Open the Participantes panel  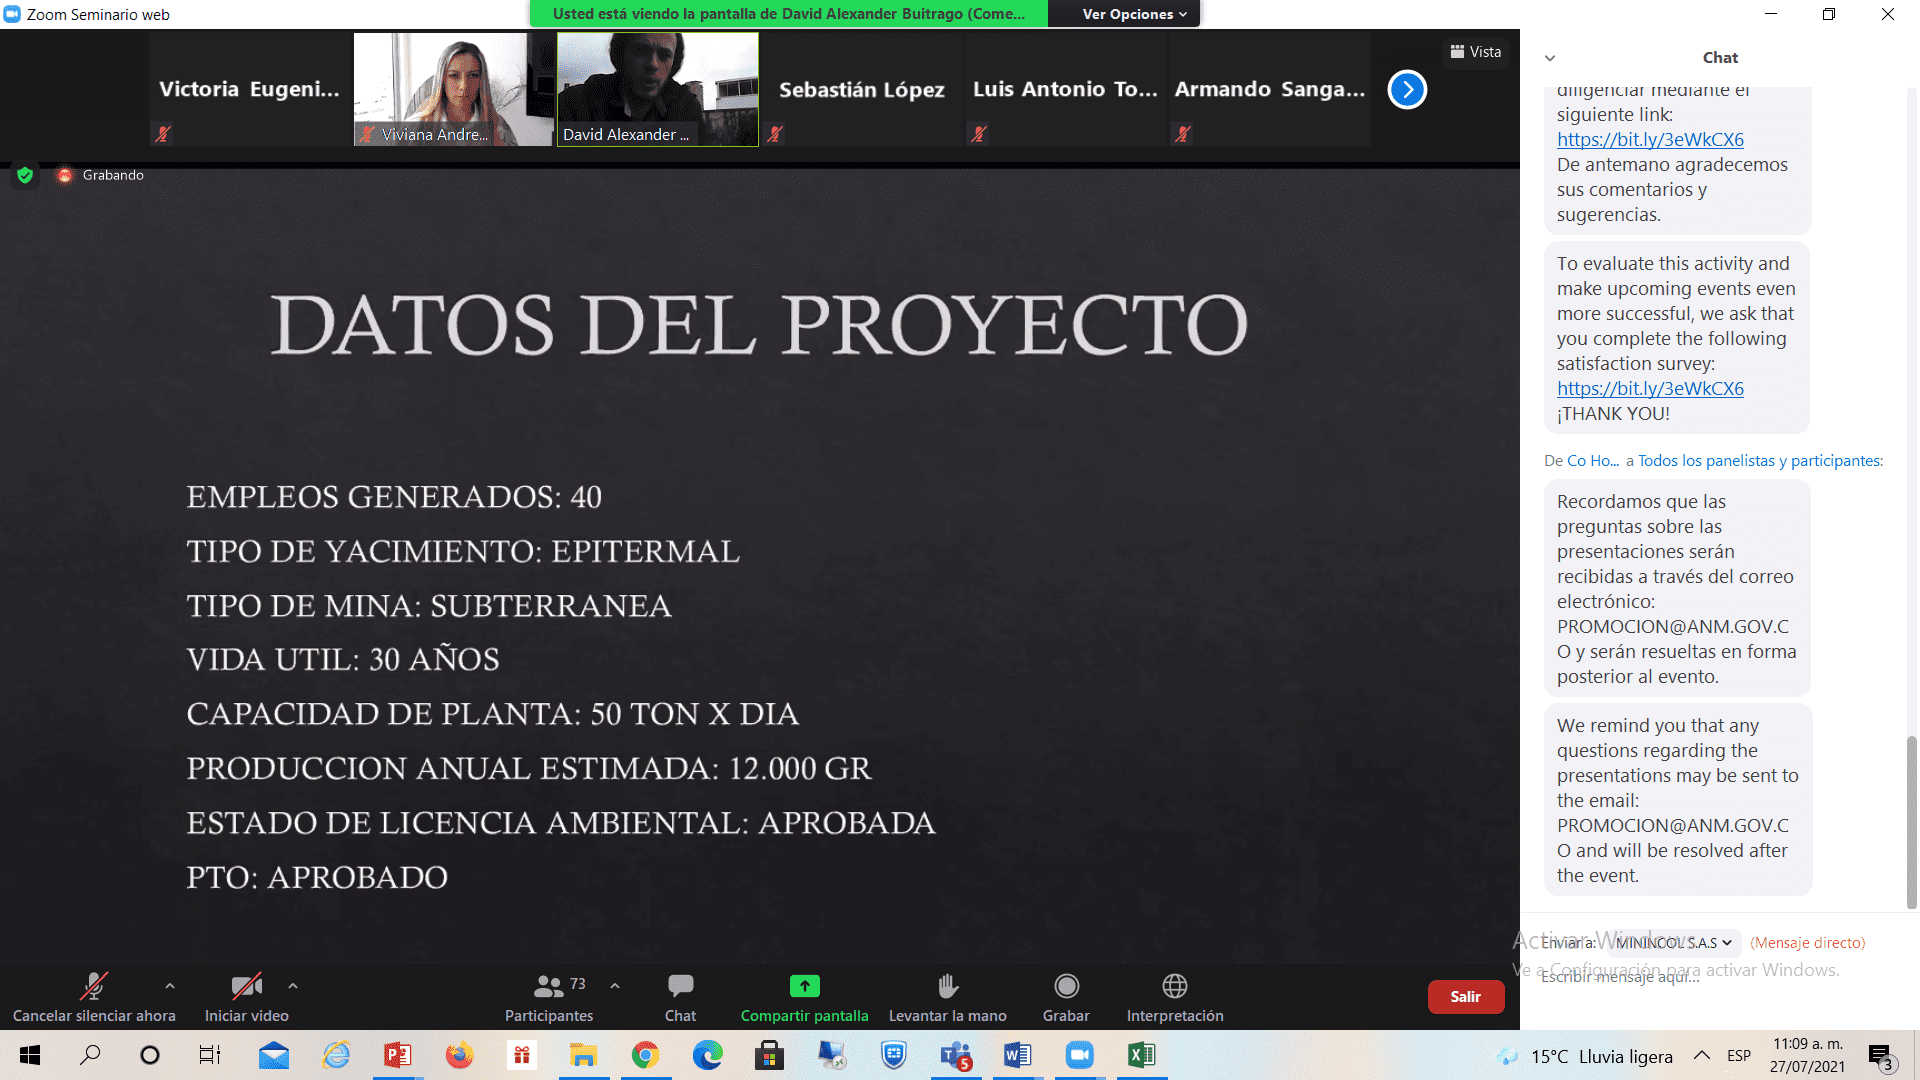(x=549, y=998)
